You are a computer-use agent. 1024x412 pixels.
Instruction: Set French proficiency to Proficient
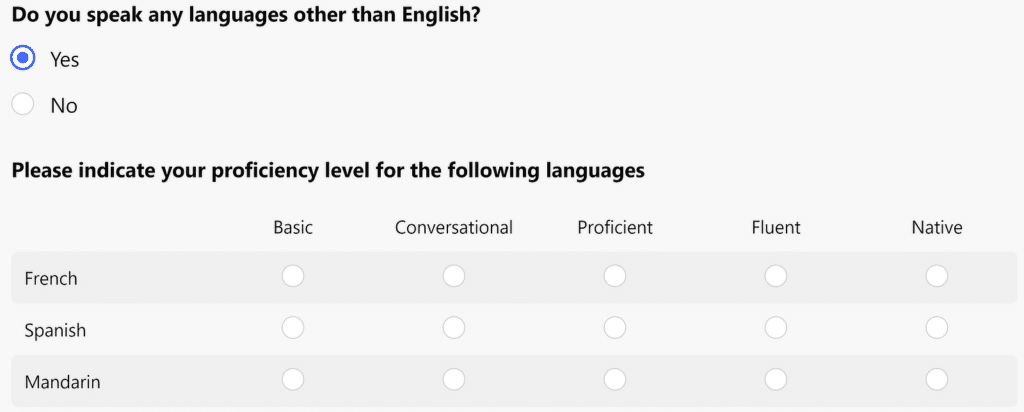pos(615,276)
